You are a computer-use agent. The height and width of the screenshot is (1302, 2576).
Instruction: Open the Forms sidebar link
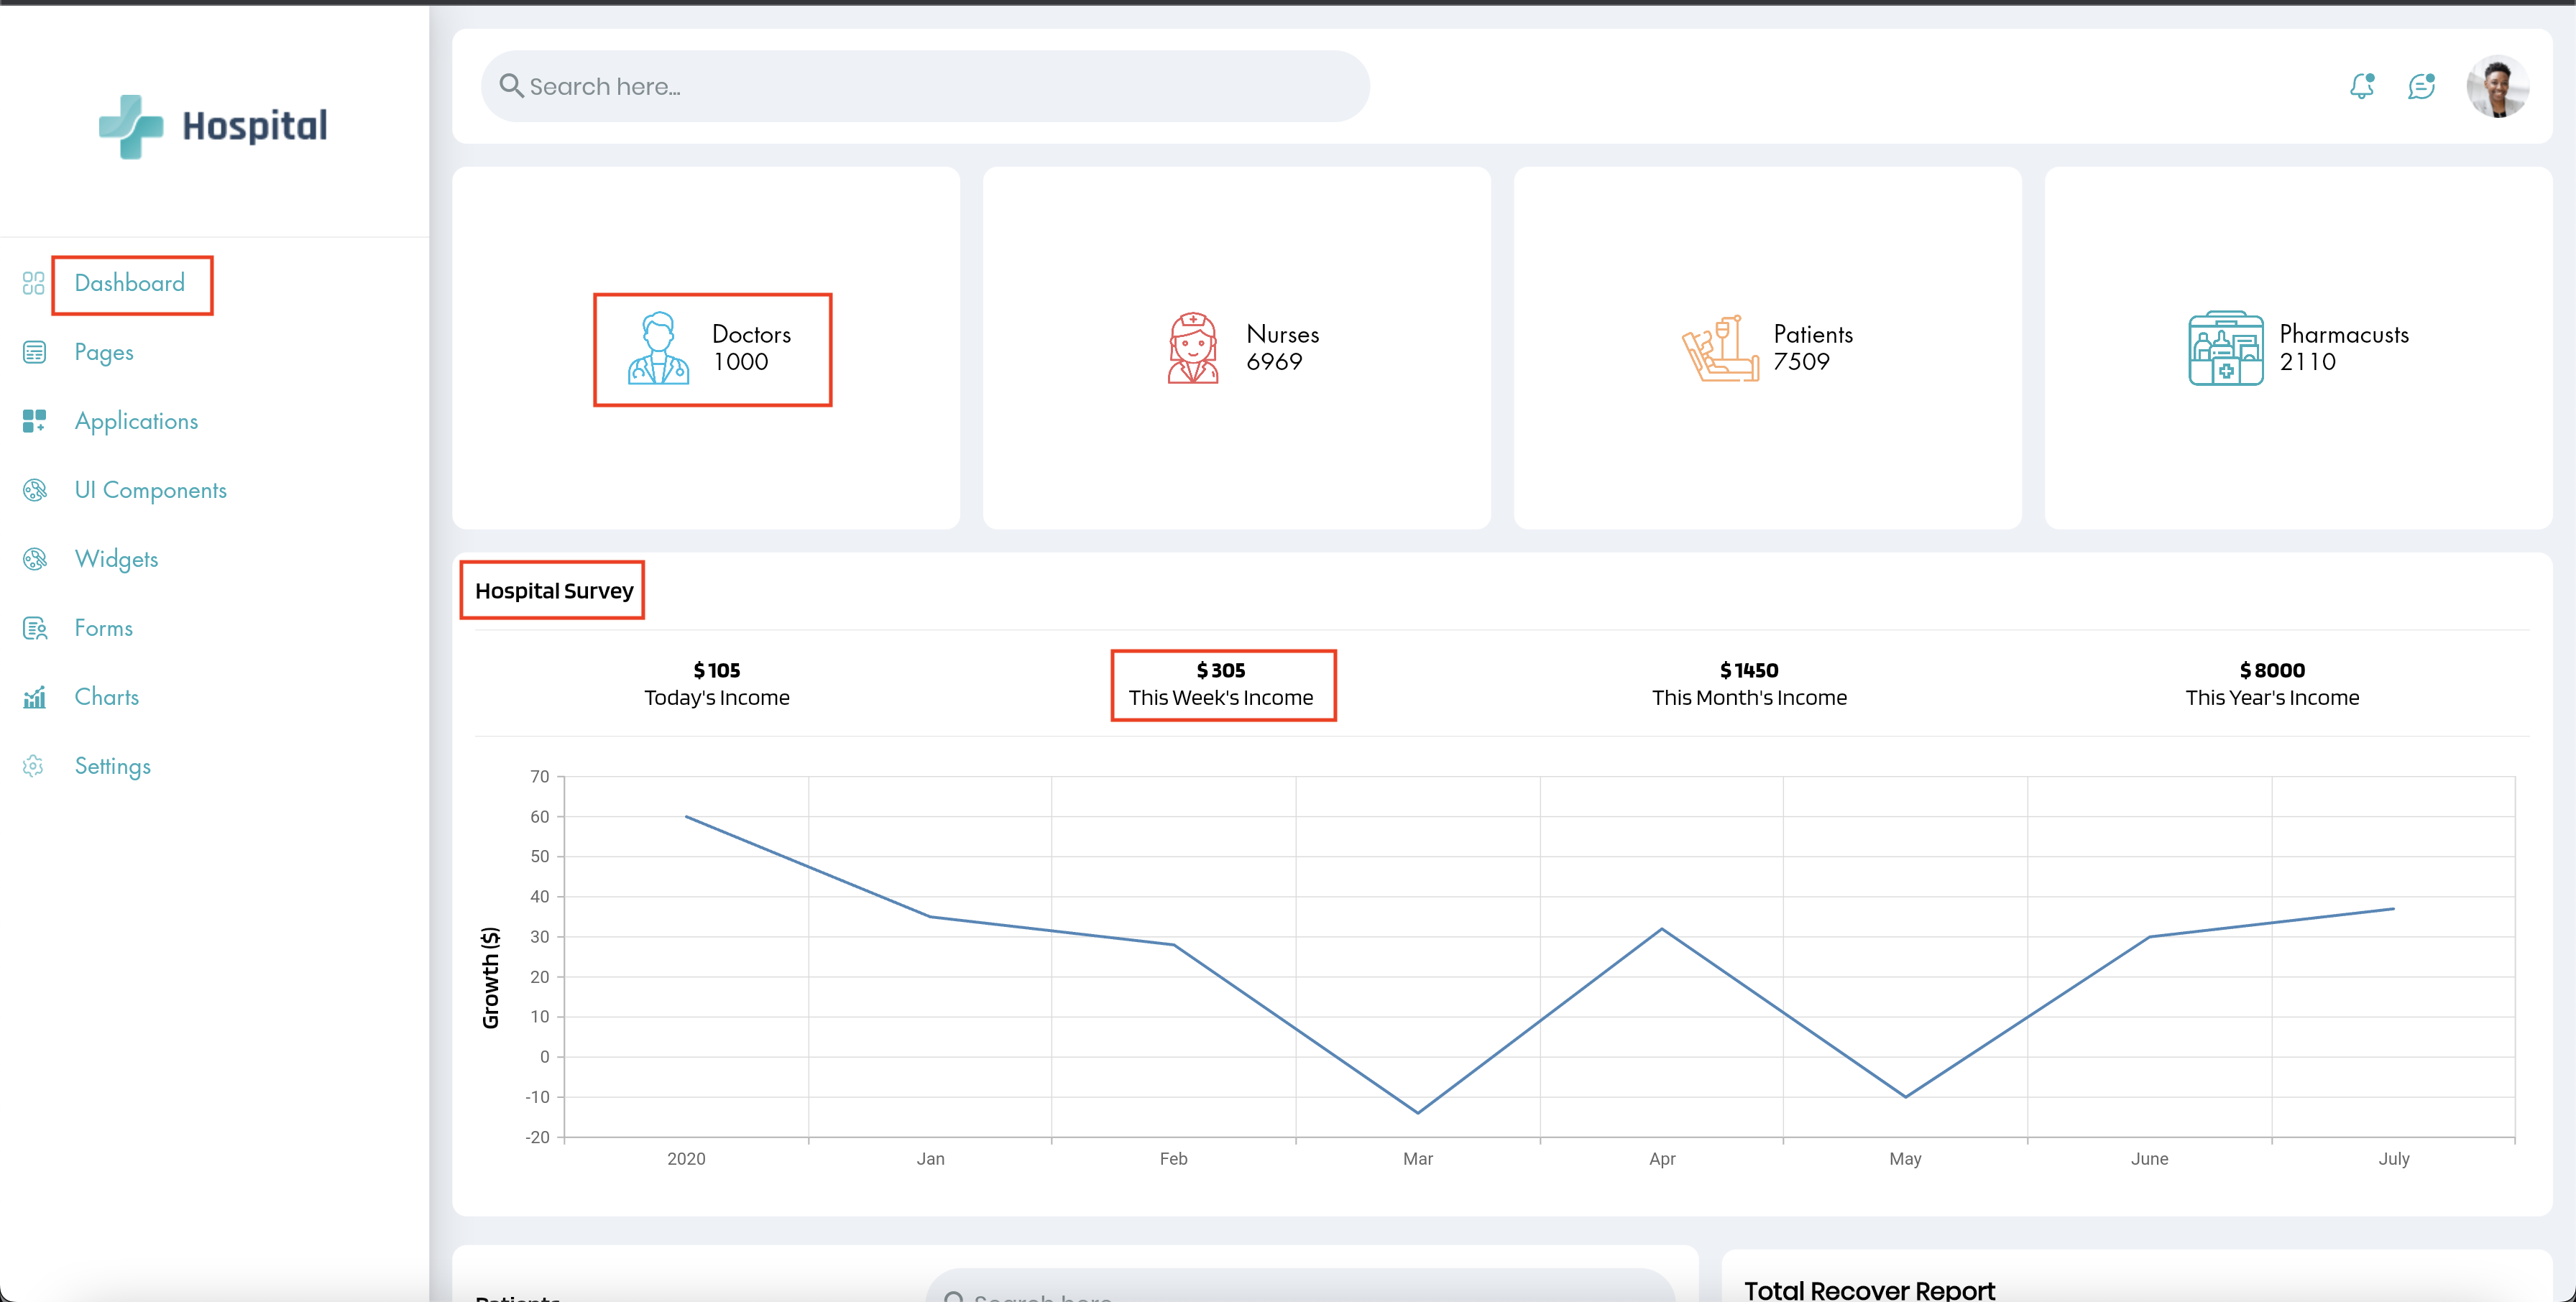pos(104,628)
